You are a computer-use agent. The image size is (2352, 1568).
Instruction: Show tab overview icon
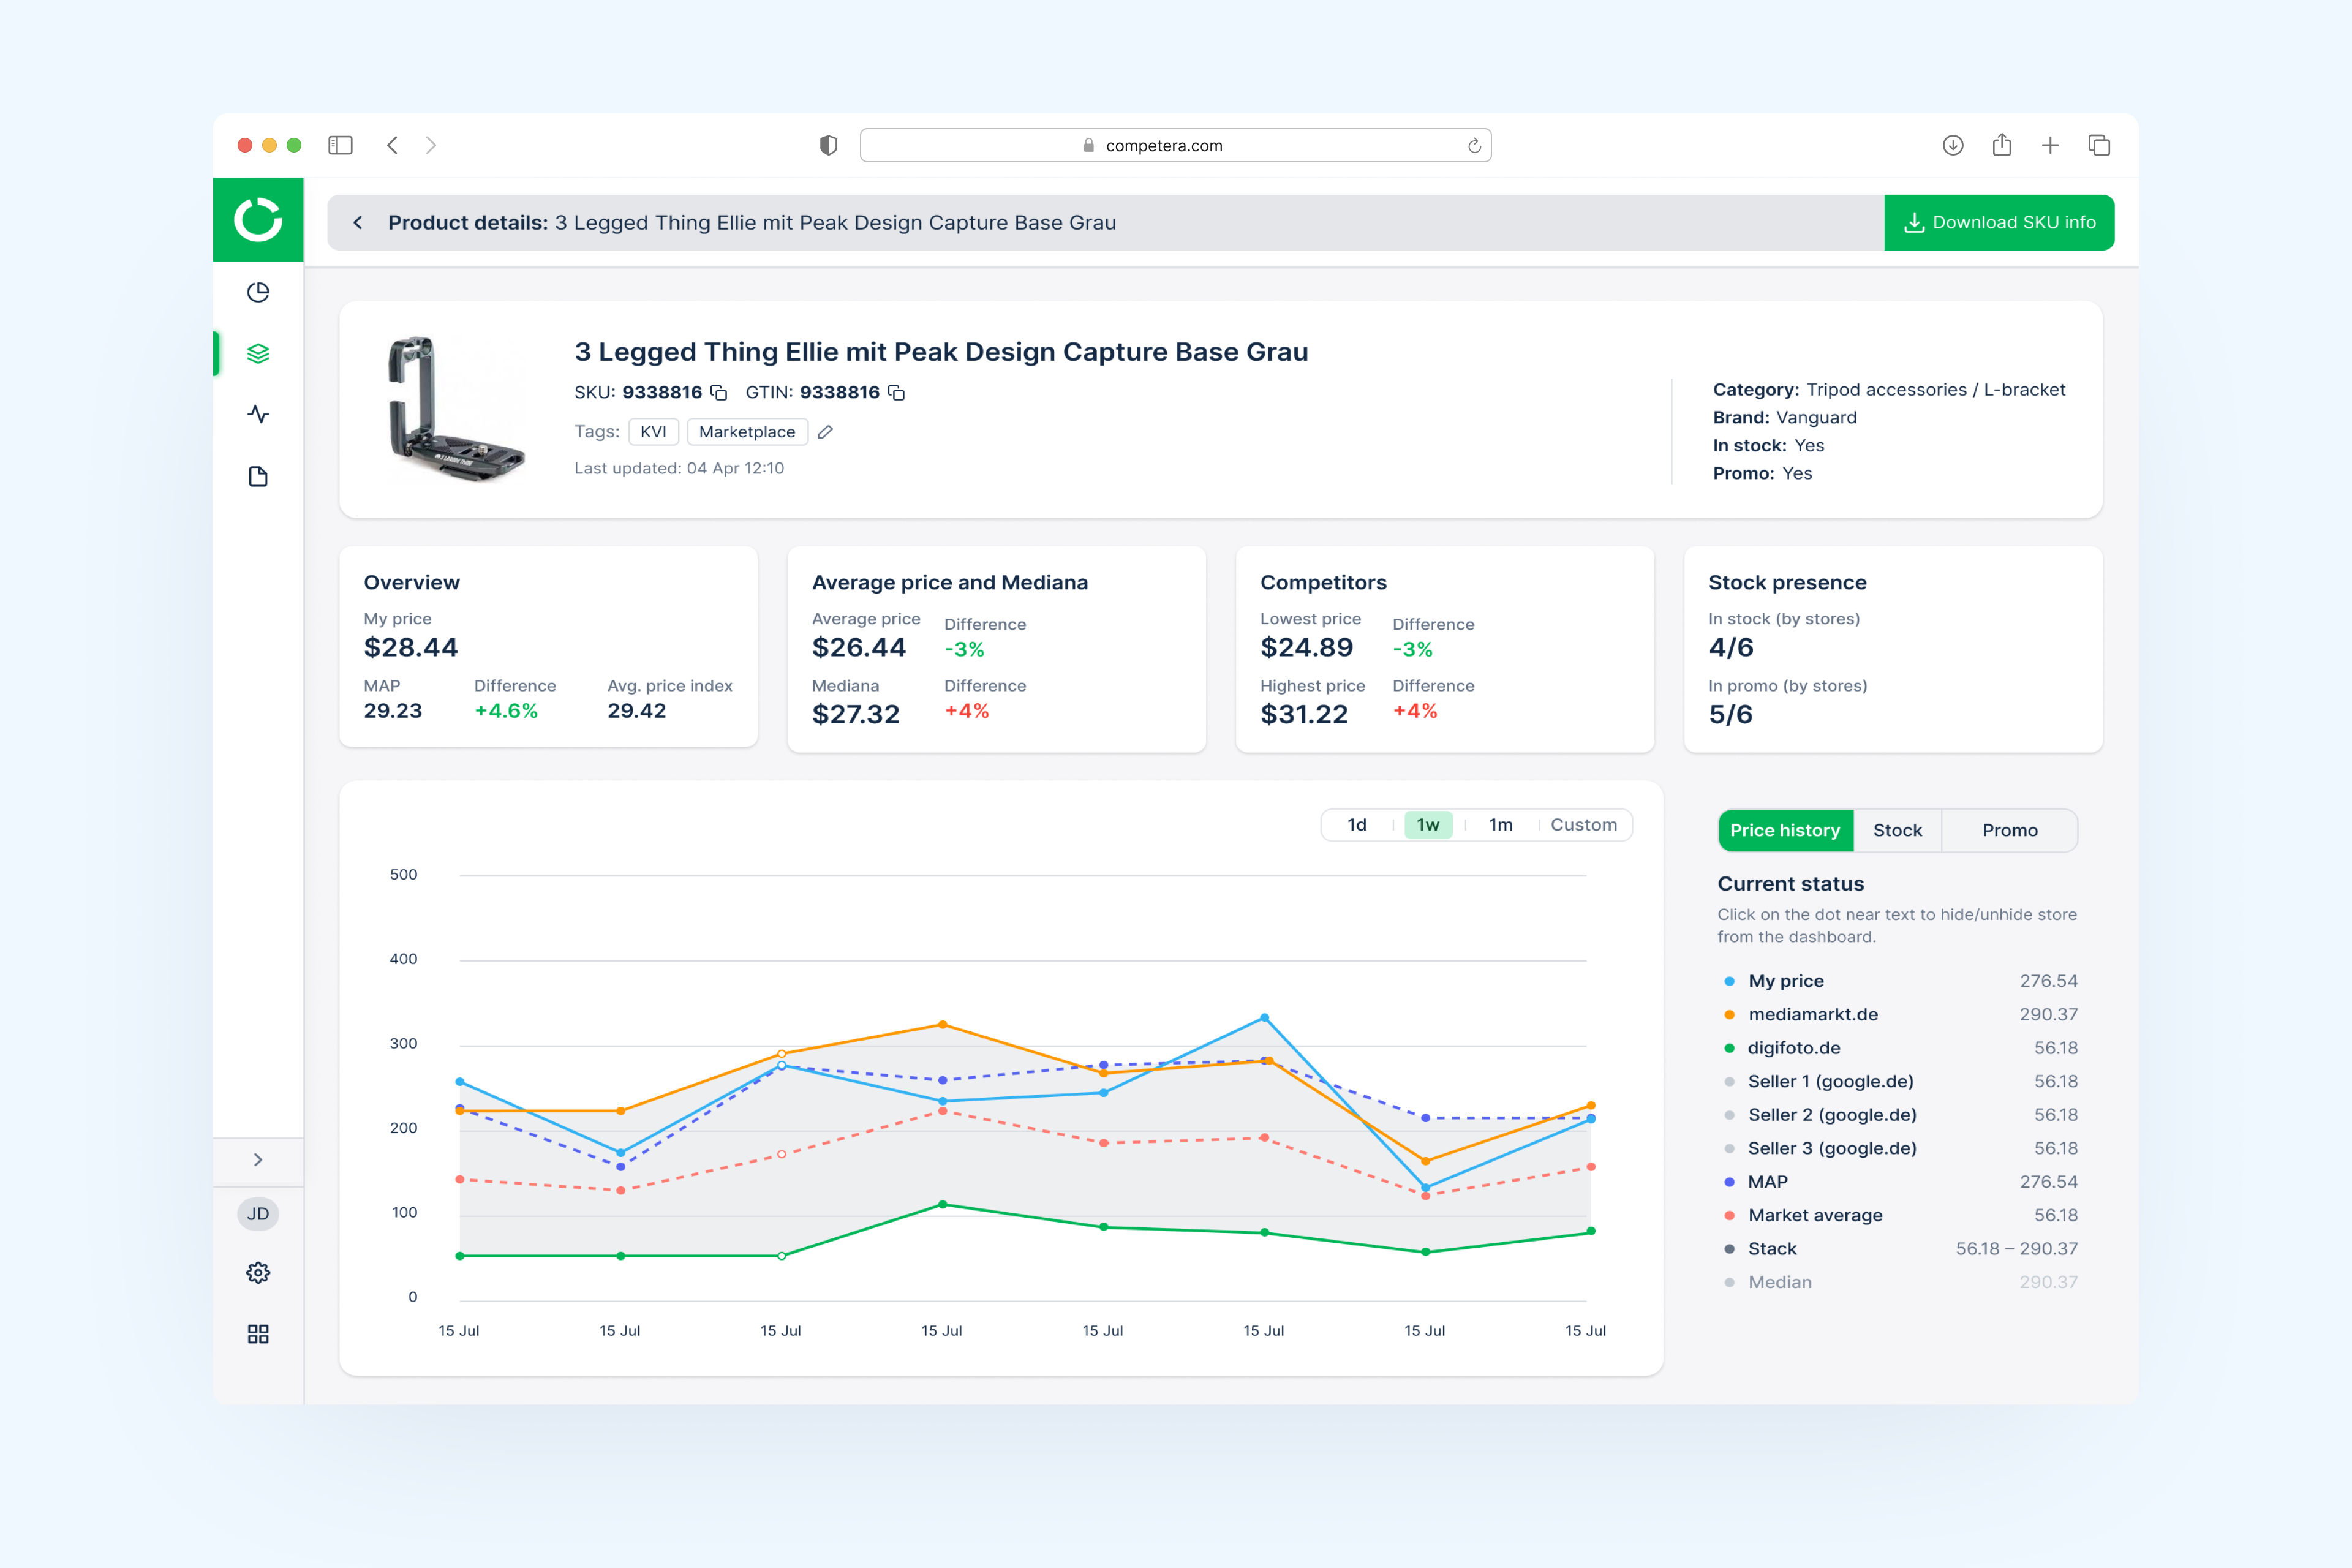coord(2099,145)
